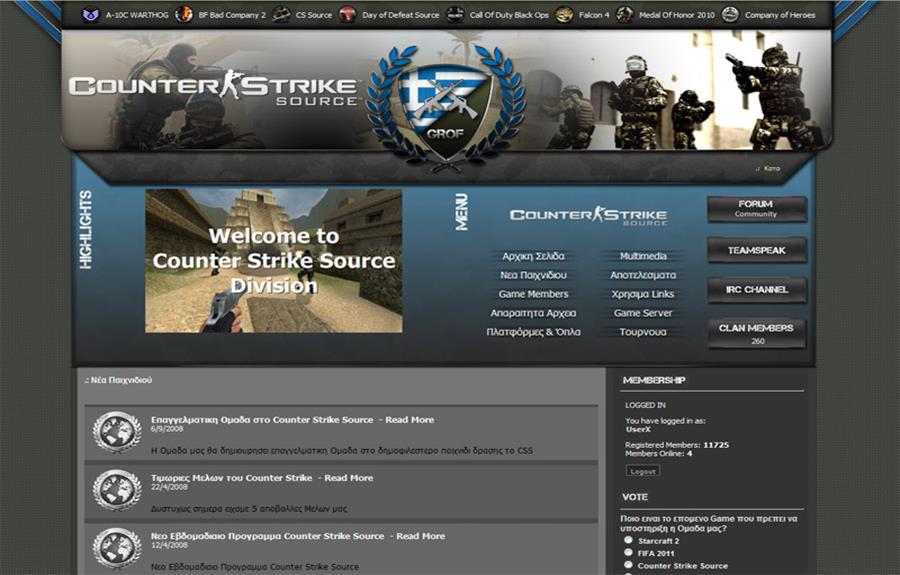Click the 22/4/2008 article date

[169, 487]
